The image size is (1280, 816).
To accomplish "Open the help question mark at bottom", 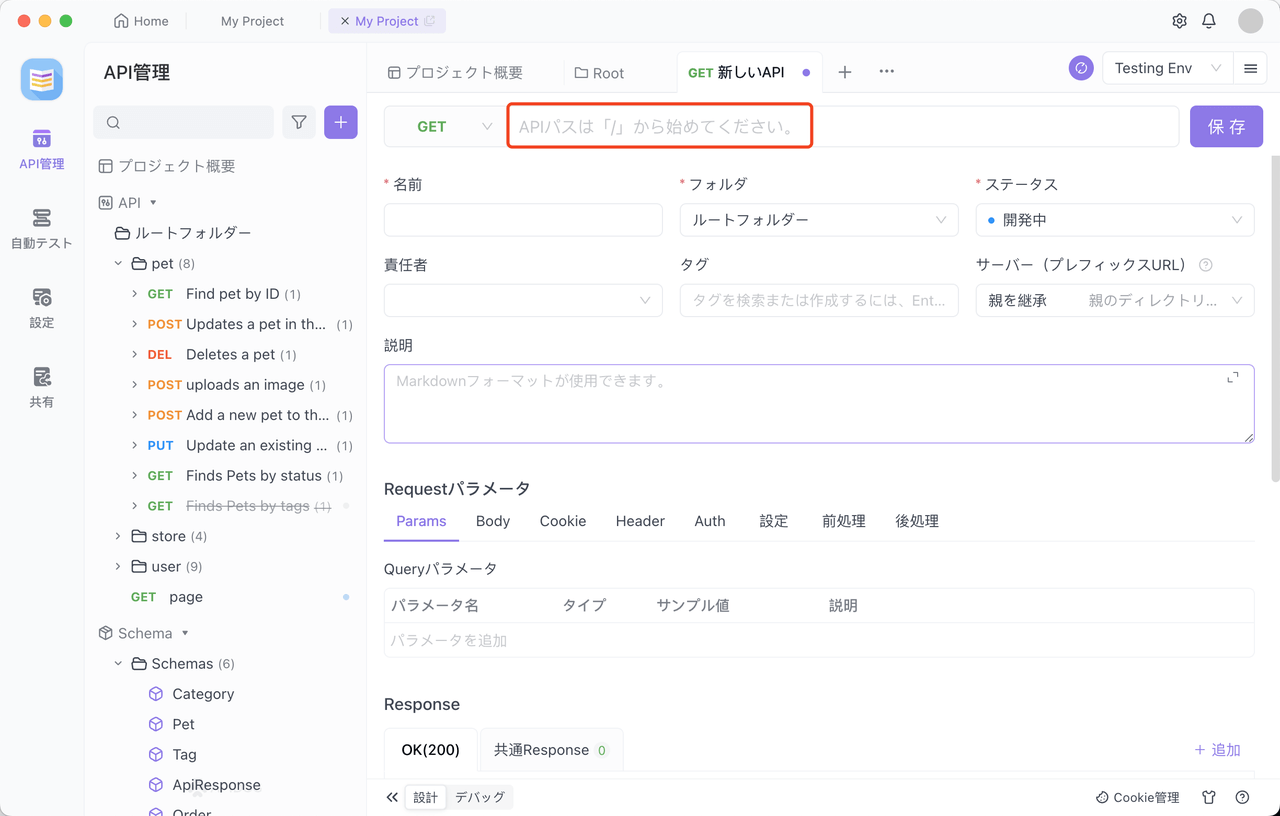I will coord(1242,797).
